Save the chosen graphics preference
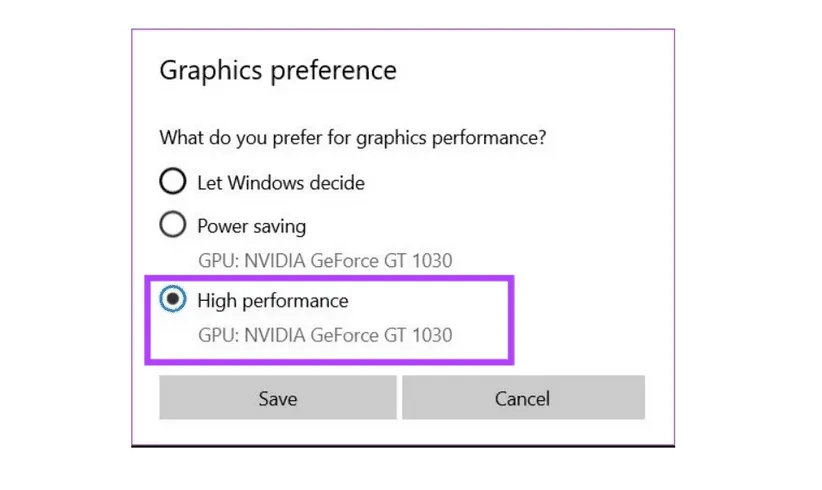This screenshot has height=490, width=822. pos(277,398)
